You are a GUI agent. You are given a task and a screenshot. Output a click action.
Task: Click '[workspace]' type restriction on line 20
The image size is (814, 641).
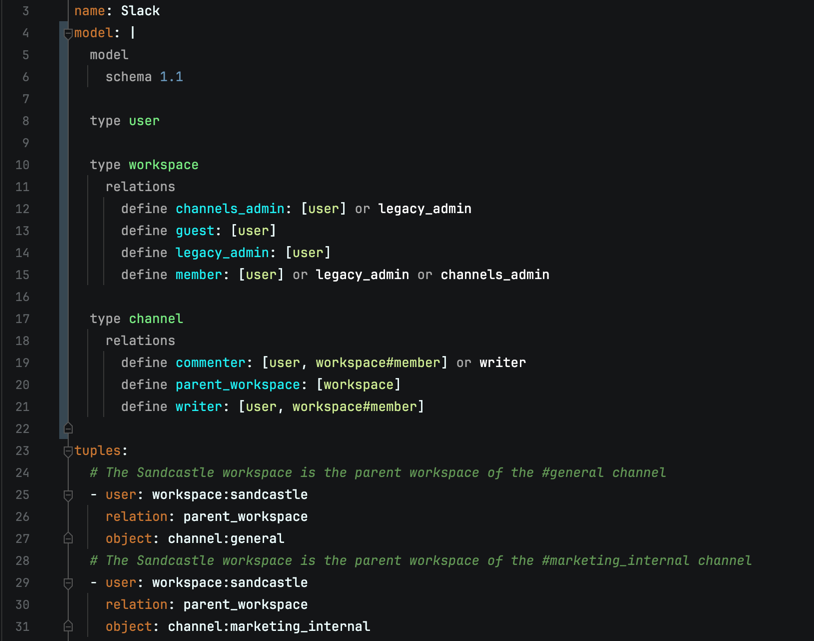pyautogui.click(x=359, y=385)
